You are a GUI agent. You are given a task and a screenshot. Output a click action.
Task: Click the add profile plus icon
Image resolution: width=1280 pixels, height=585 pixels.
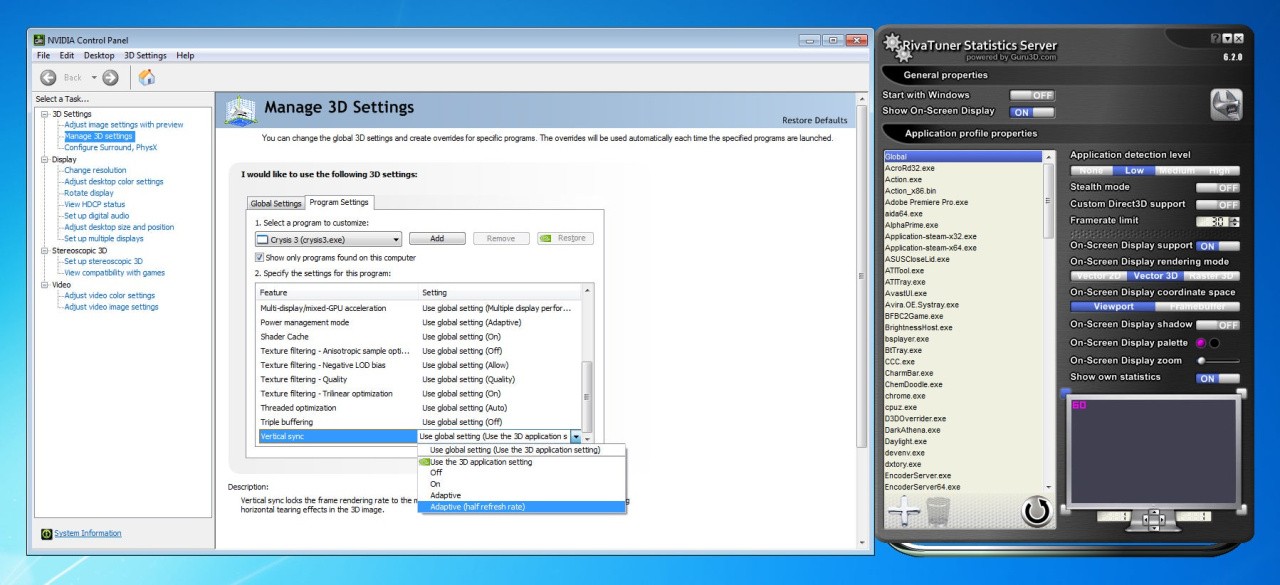pos(904,511)
